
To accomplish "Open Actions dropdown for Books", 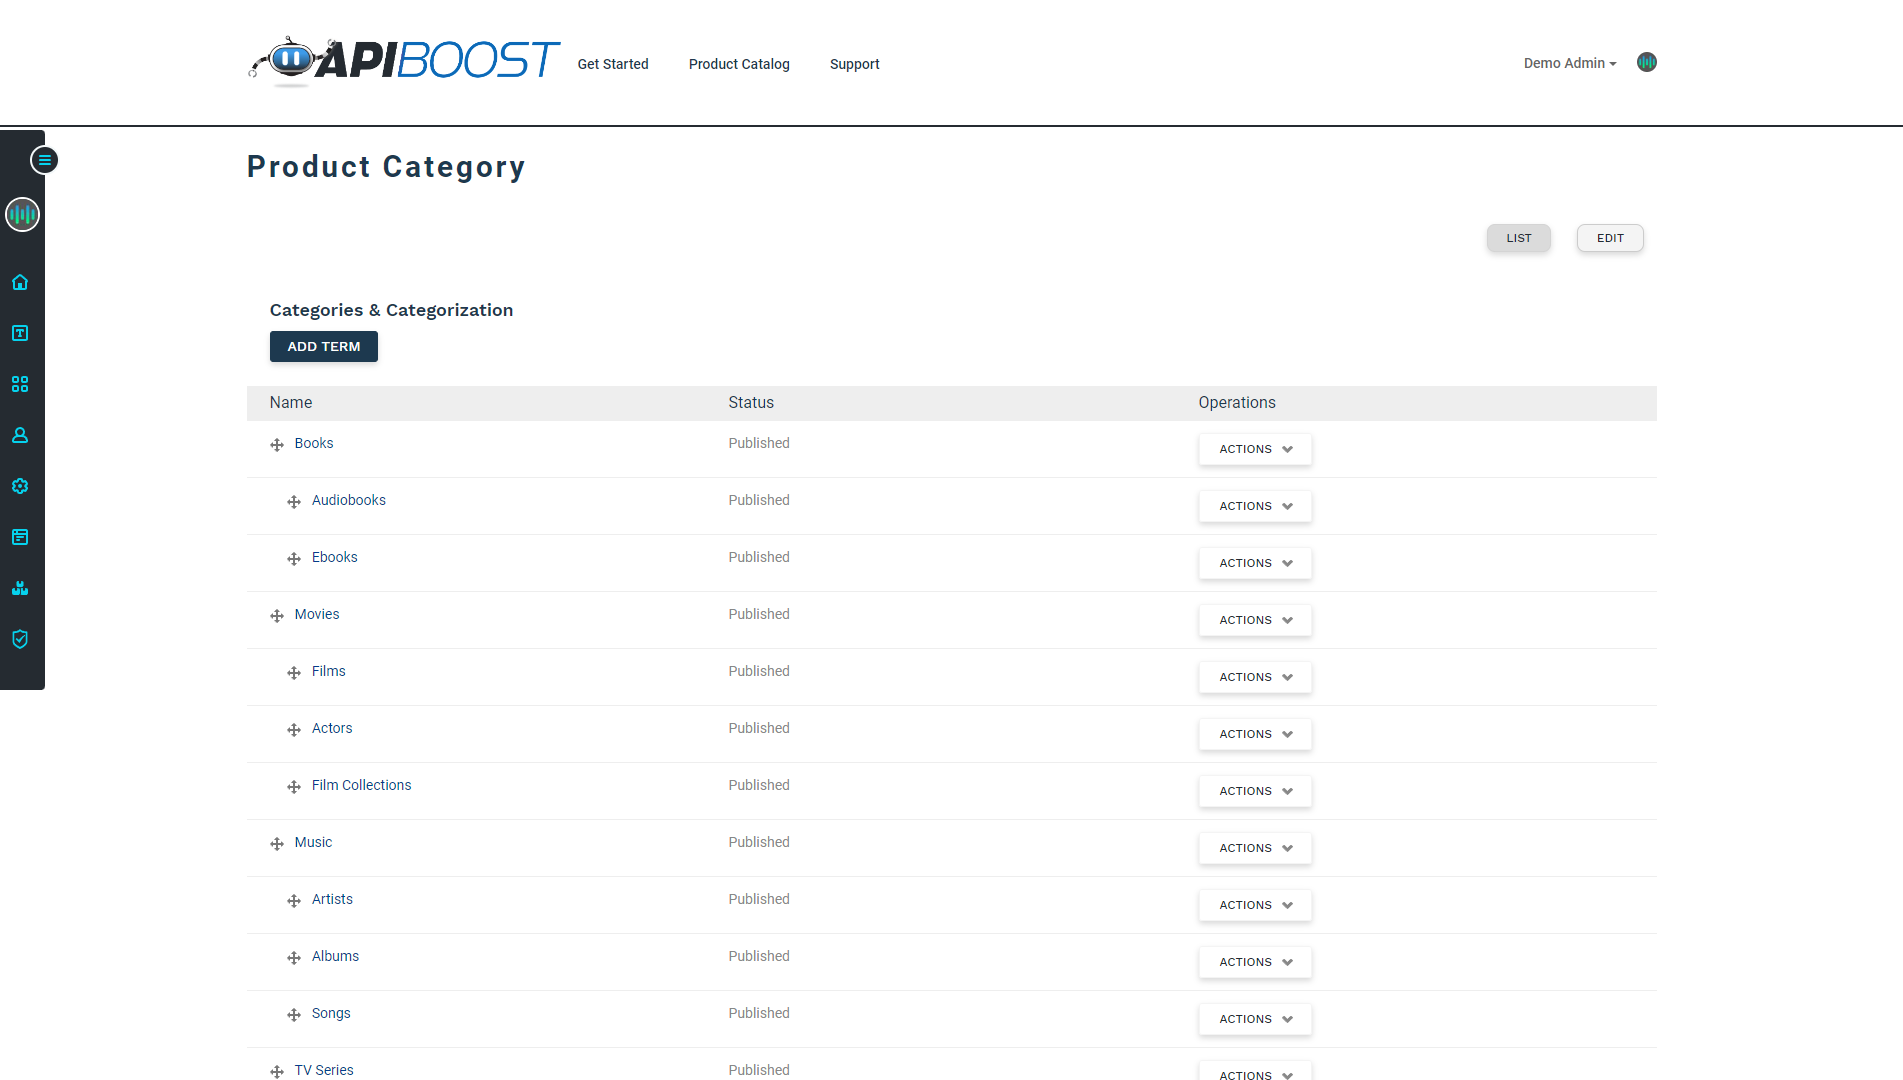I will click(x=1255, y=449).
